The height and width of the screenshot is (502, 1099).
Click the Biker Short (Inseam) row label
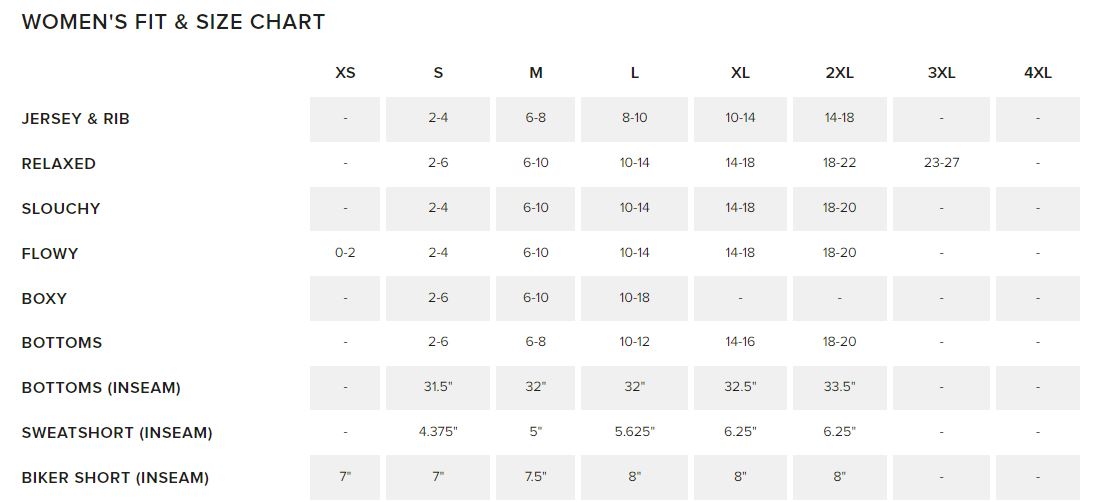(x=115, y=477)
